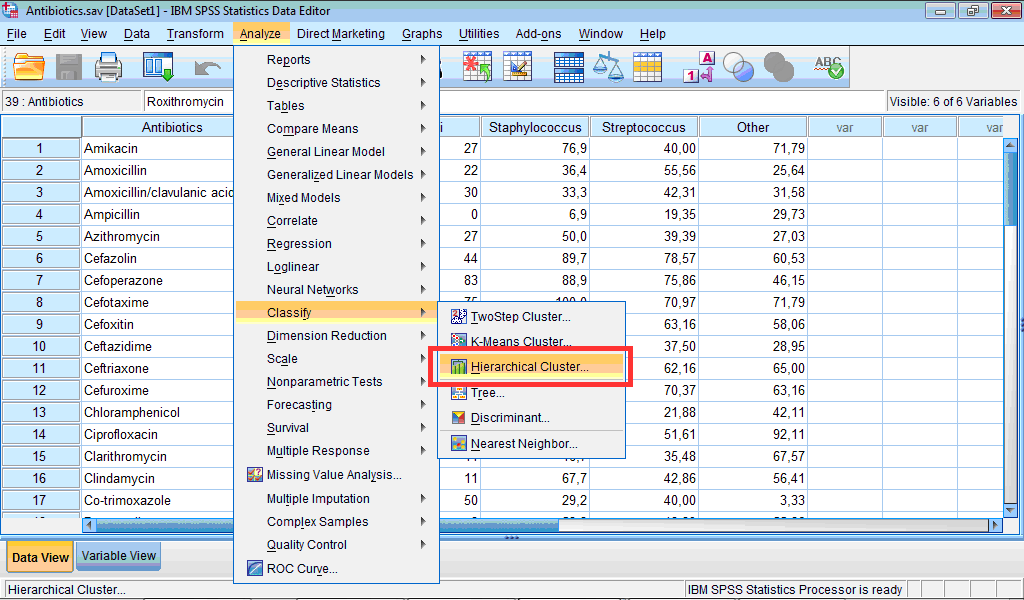The image size is (1024, 600).
Task: Click the Tree icon in the Classify submenu
Action: point(458,393)
